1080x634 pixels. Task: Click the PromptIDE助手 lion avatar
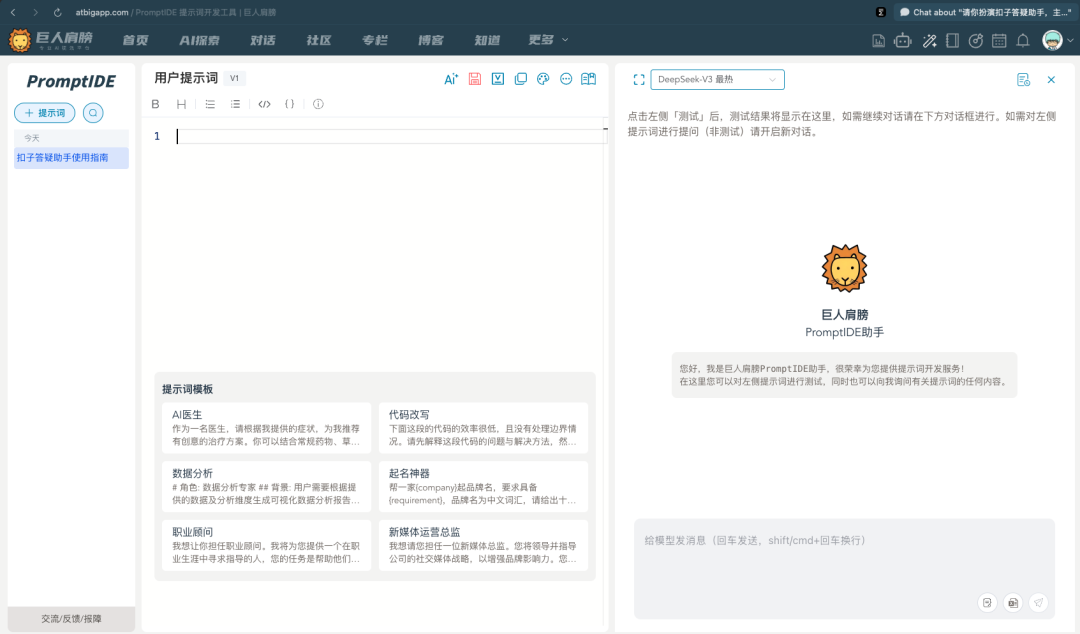point(844,268)
